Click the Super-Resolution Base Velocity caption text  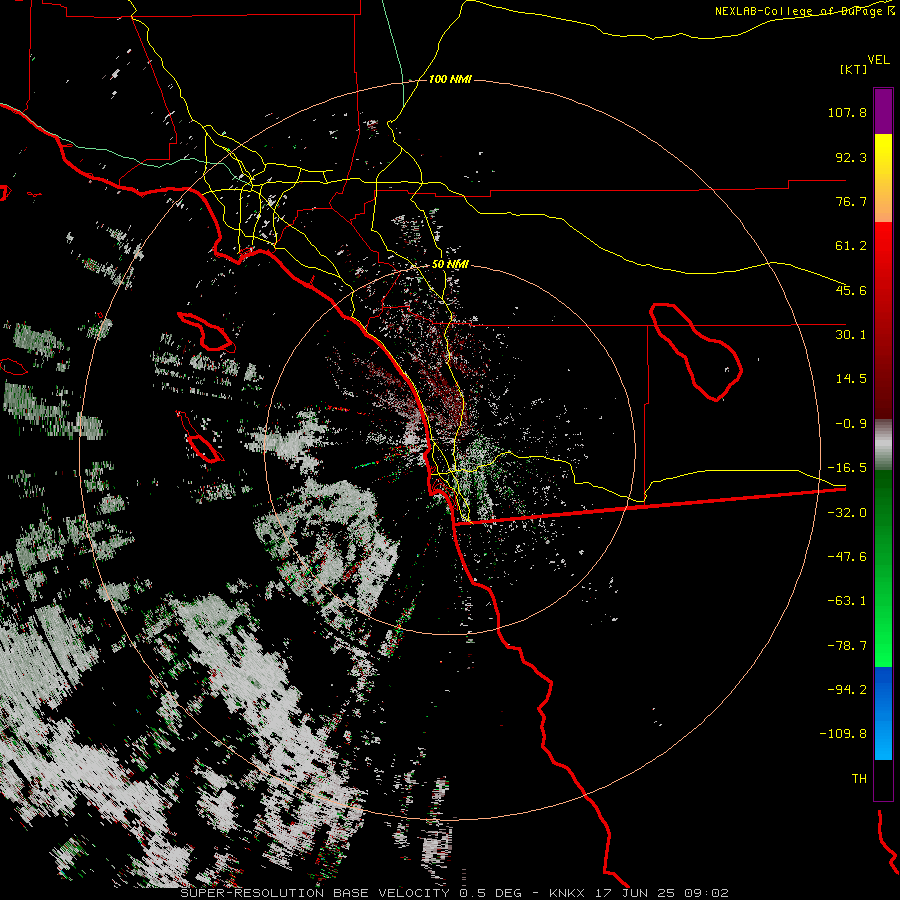(455, 893)
